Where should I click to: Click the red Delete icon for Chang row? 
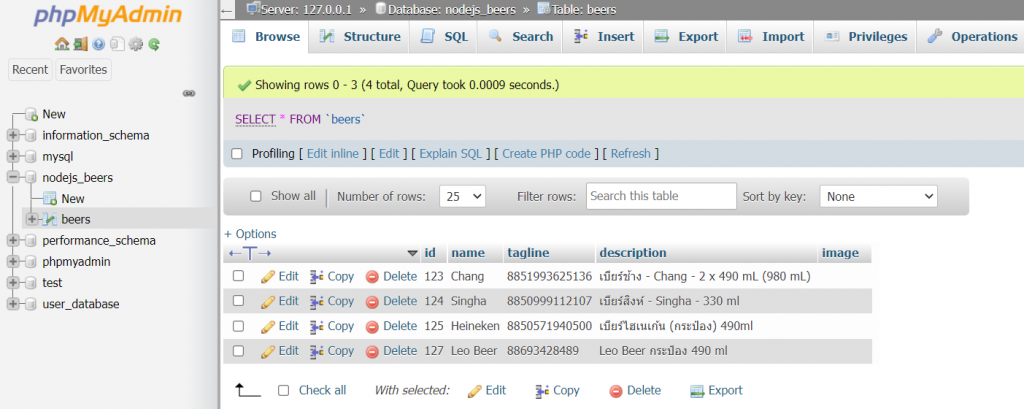coord(372,277)
